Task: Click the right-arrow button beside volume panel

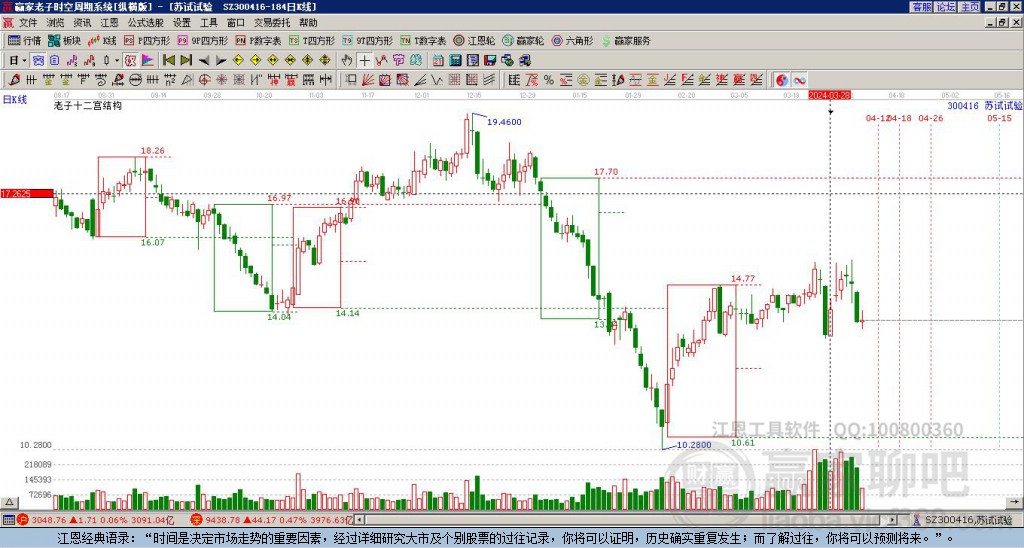Action: [x=1014, y=503]
